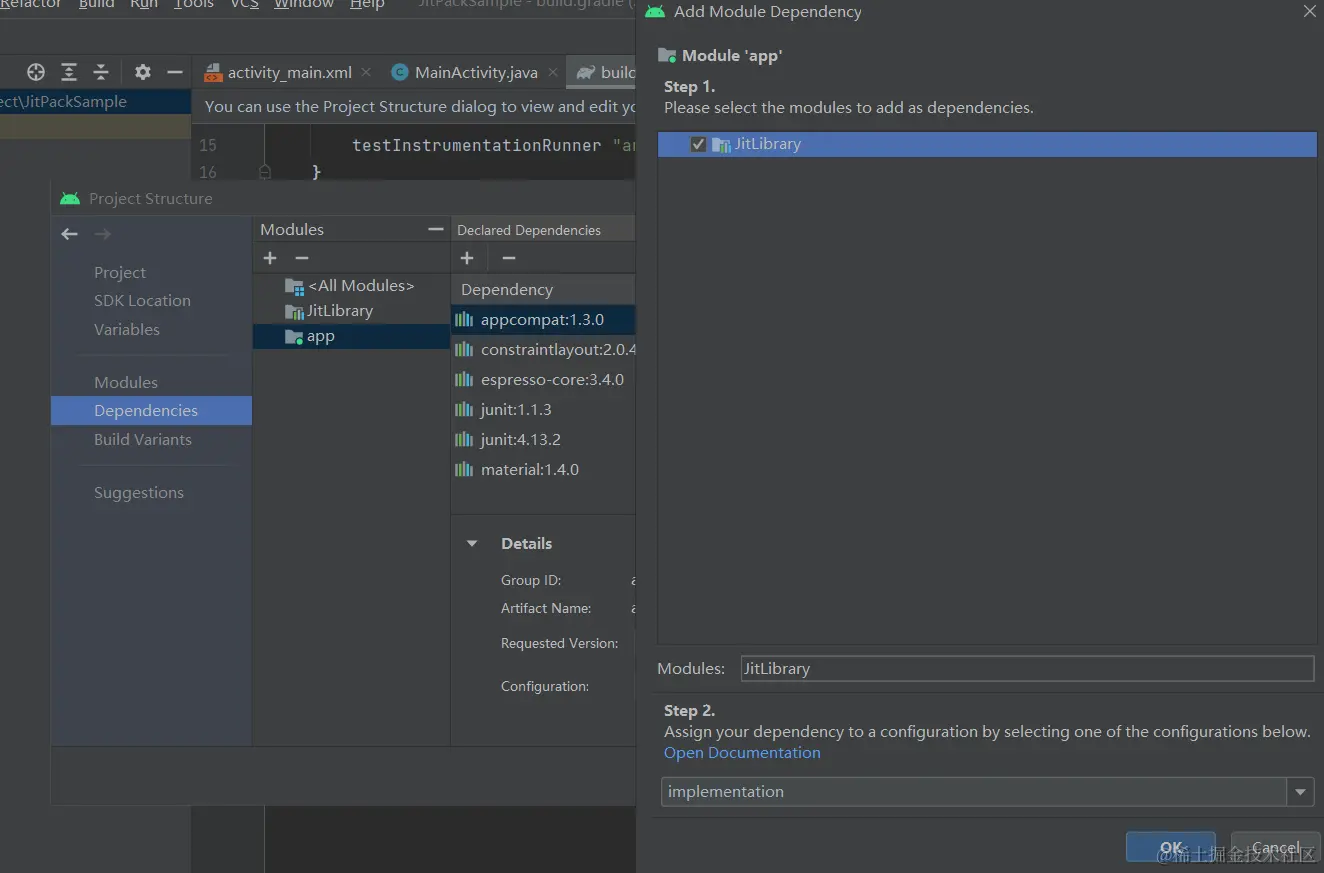This screenshot has height=873, width=1324.
Task: Open the VCS menu
Action: [244, 5]
